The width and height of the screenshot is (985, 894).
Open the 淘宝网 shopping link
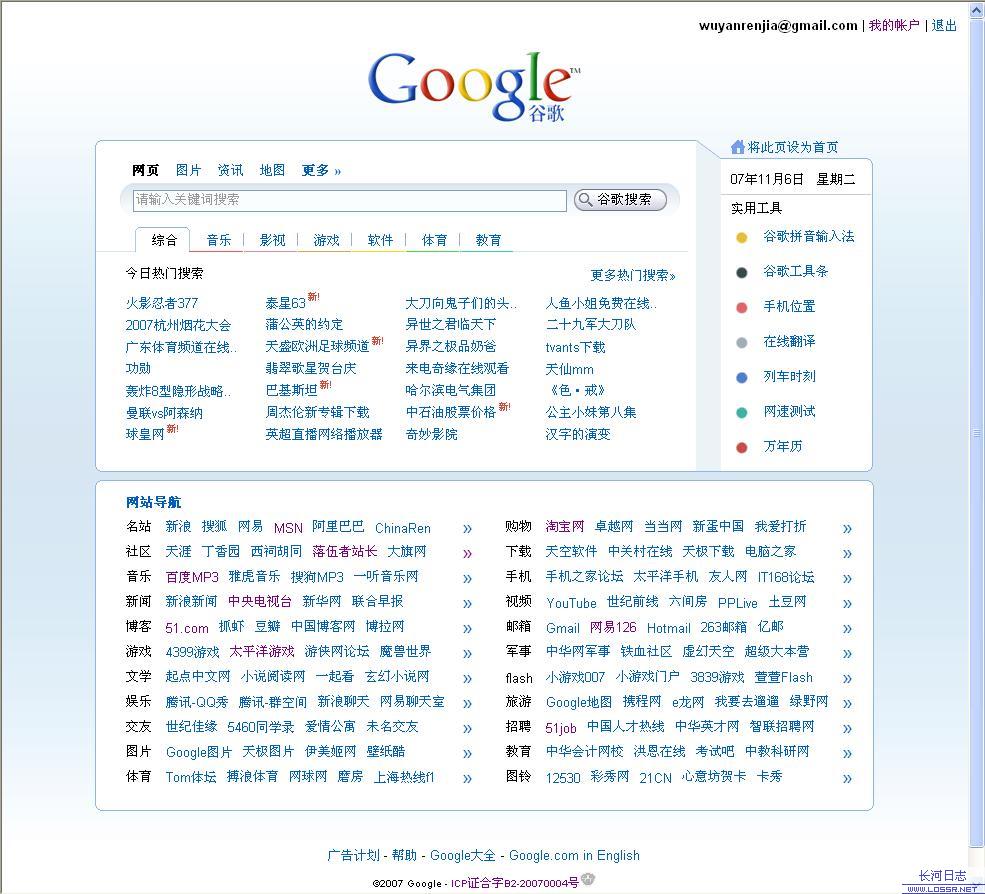(565, 526)
